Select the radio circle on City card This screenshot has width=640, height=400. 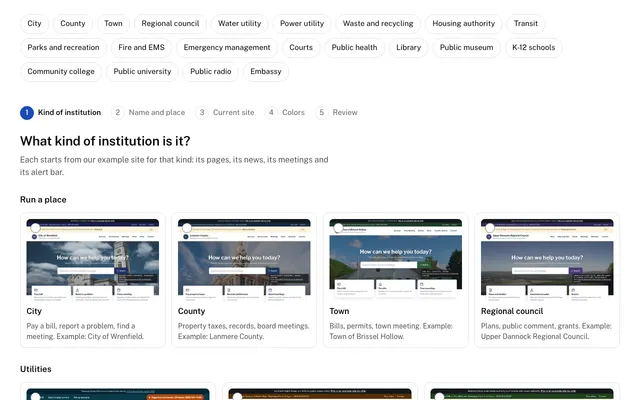[36, 228]
